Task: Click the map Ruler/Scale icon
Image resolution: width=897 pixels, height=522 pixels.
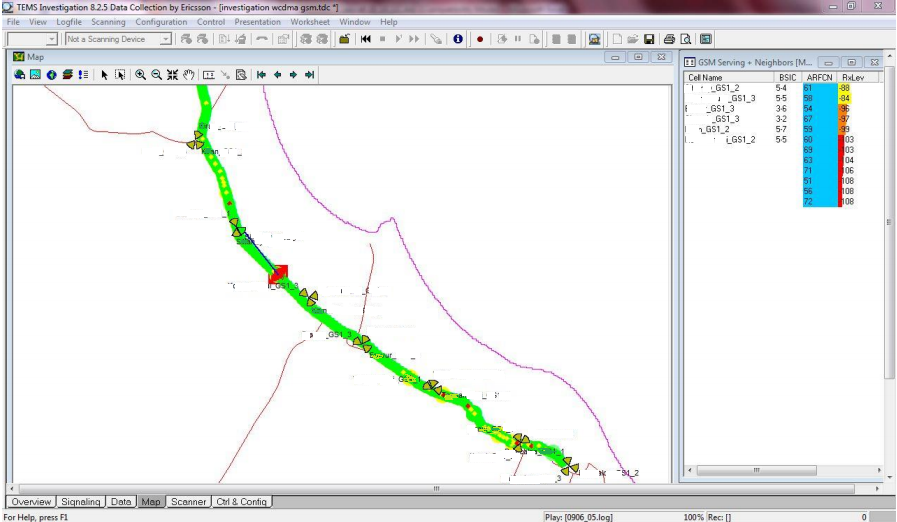Action: tap(209, 74)
